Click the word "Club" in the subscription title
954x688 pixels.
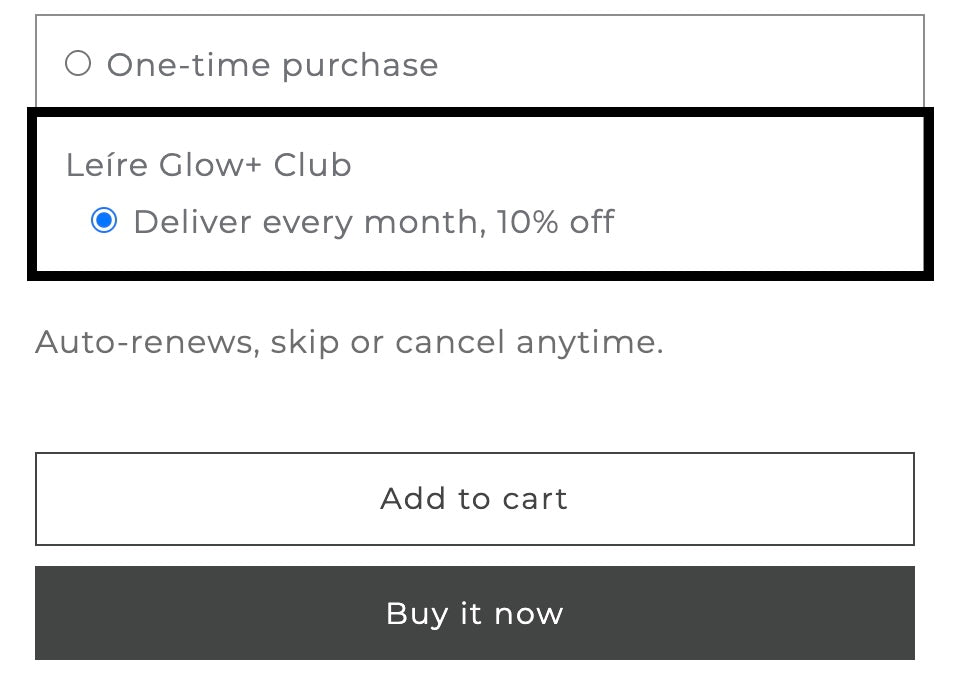coord(312,165)
